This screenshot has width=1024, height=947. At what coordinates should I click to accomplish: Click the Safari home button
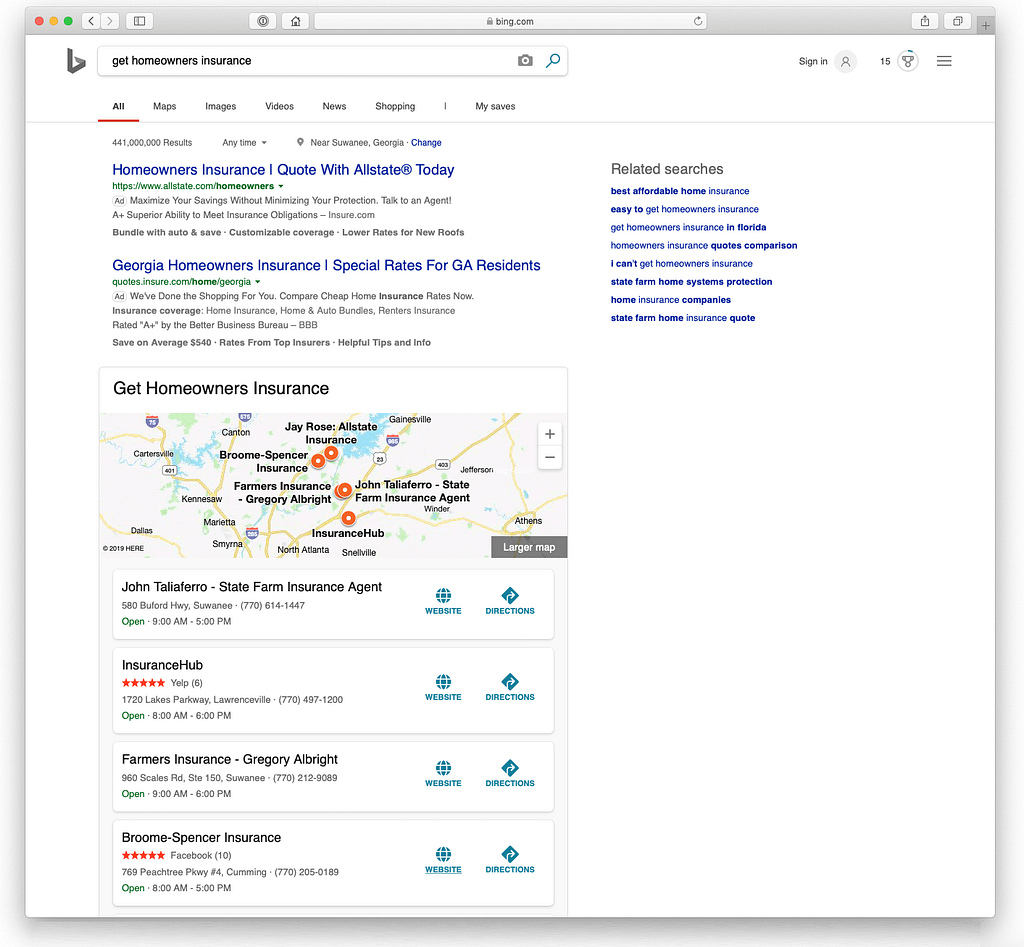(x=295, y=21)
